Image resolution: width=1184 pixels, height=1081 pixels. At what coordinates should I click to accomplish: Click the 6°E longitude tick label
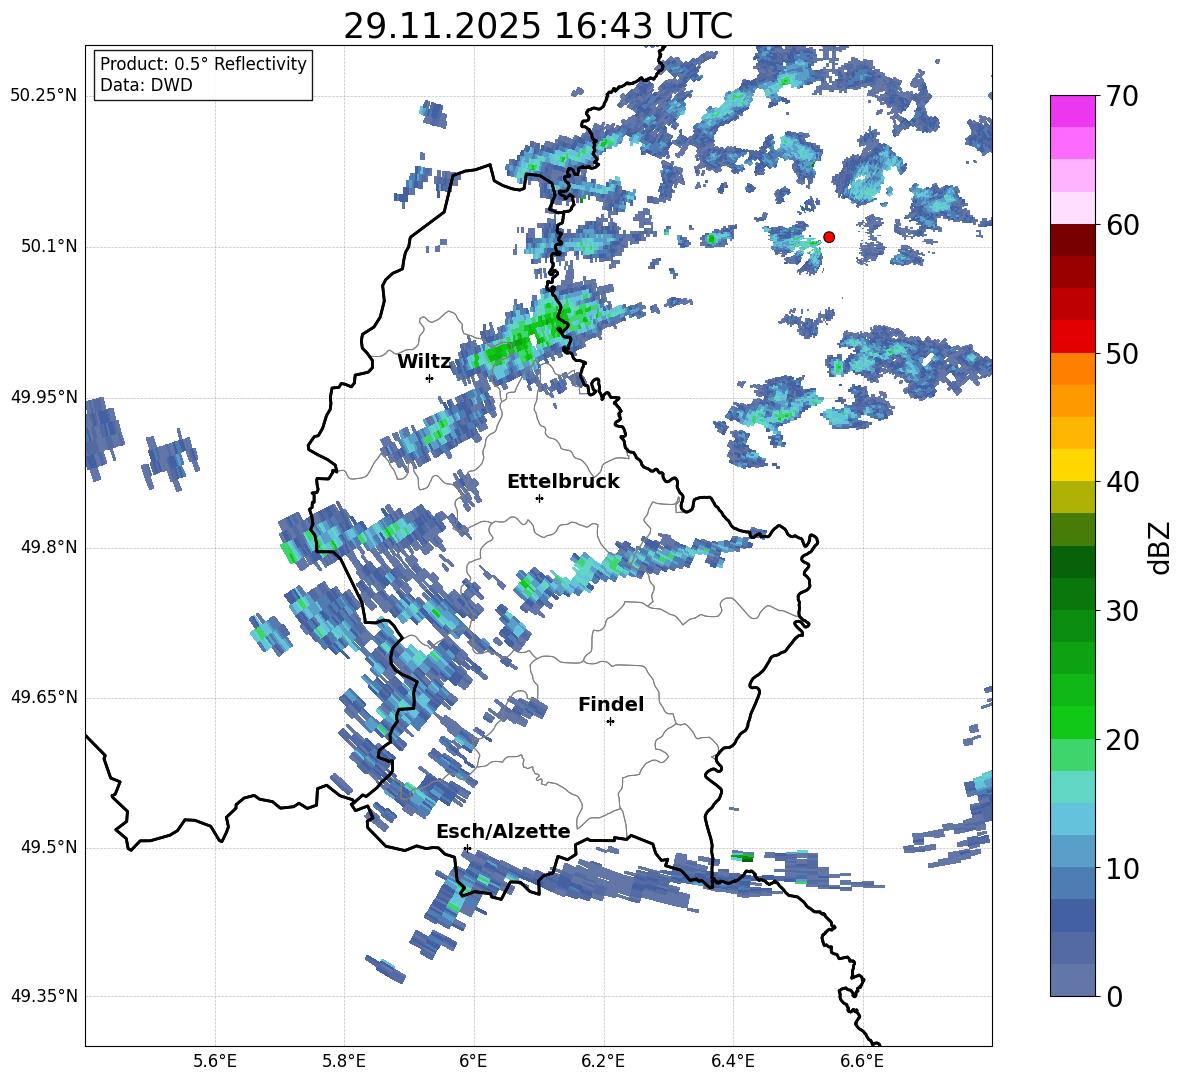(473, 1061)
